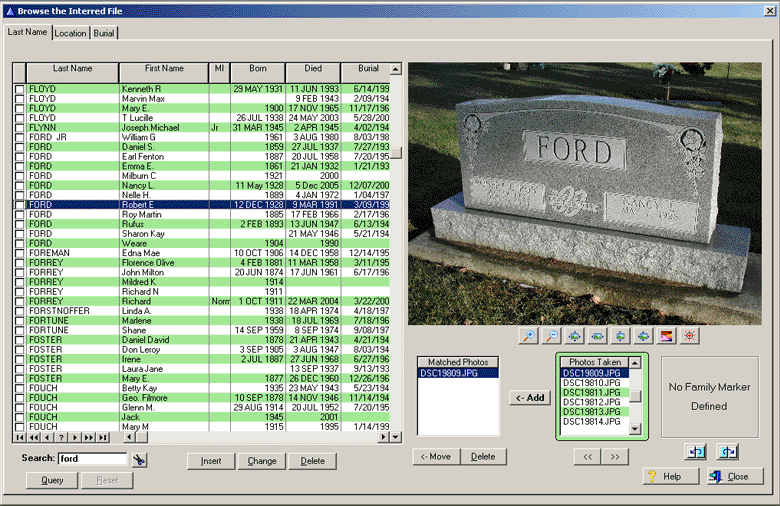The width and height of the screenshot is (780, 506).
Task: Open the Burial tab
Action: 104,33
